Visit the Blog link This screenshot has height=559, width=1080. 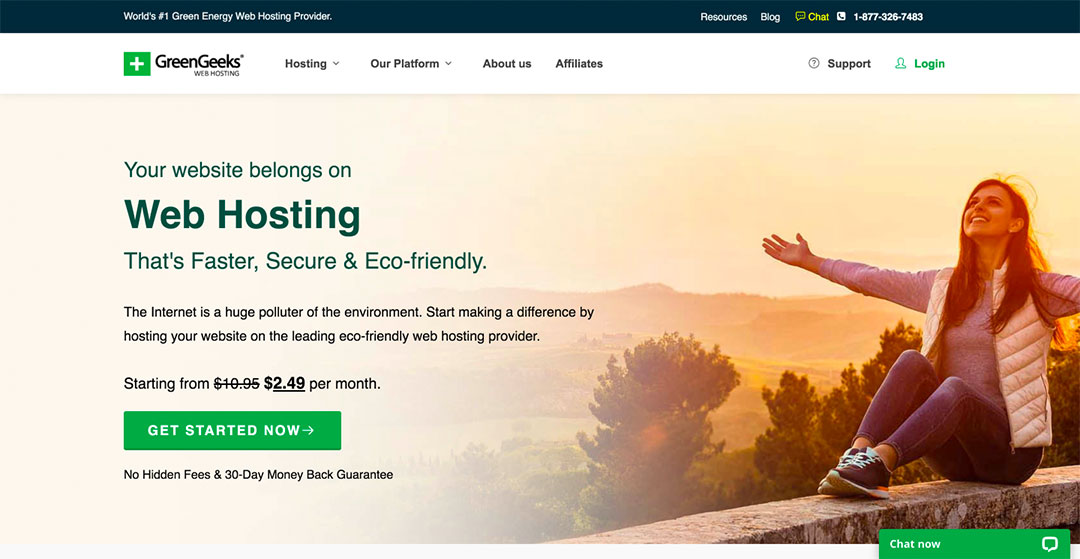770,17
